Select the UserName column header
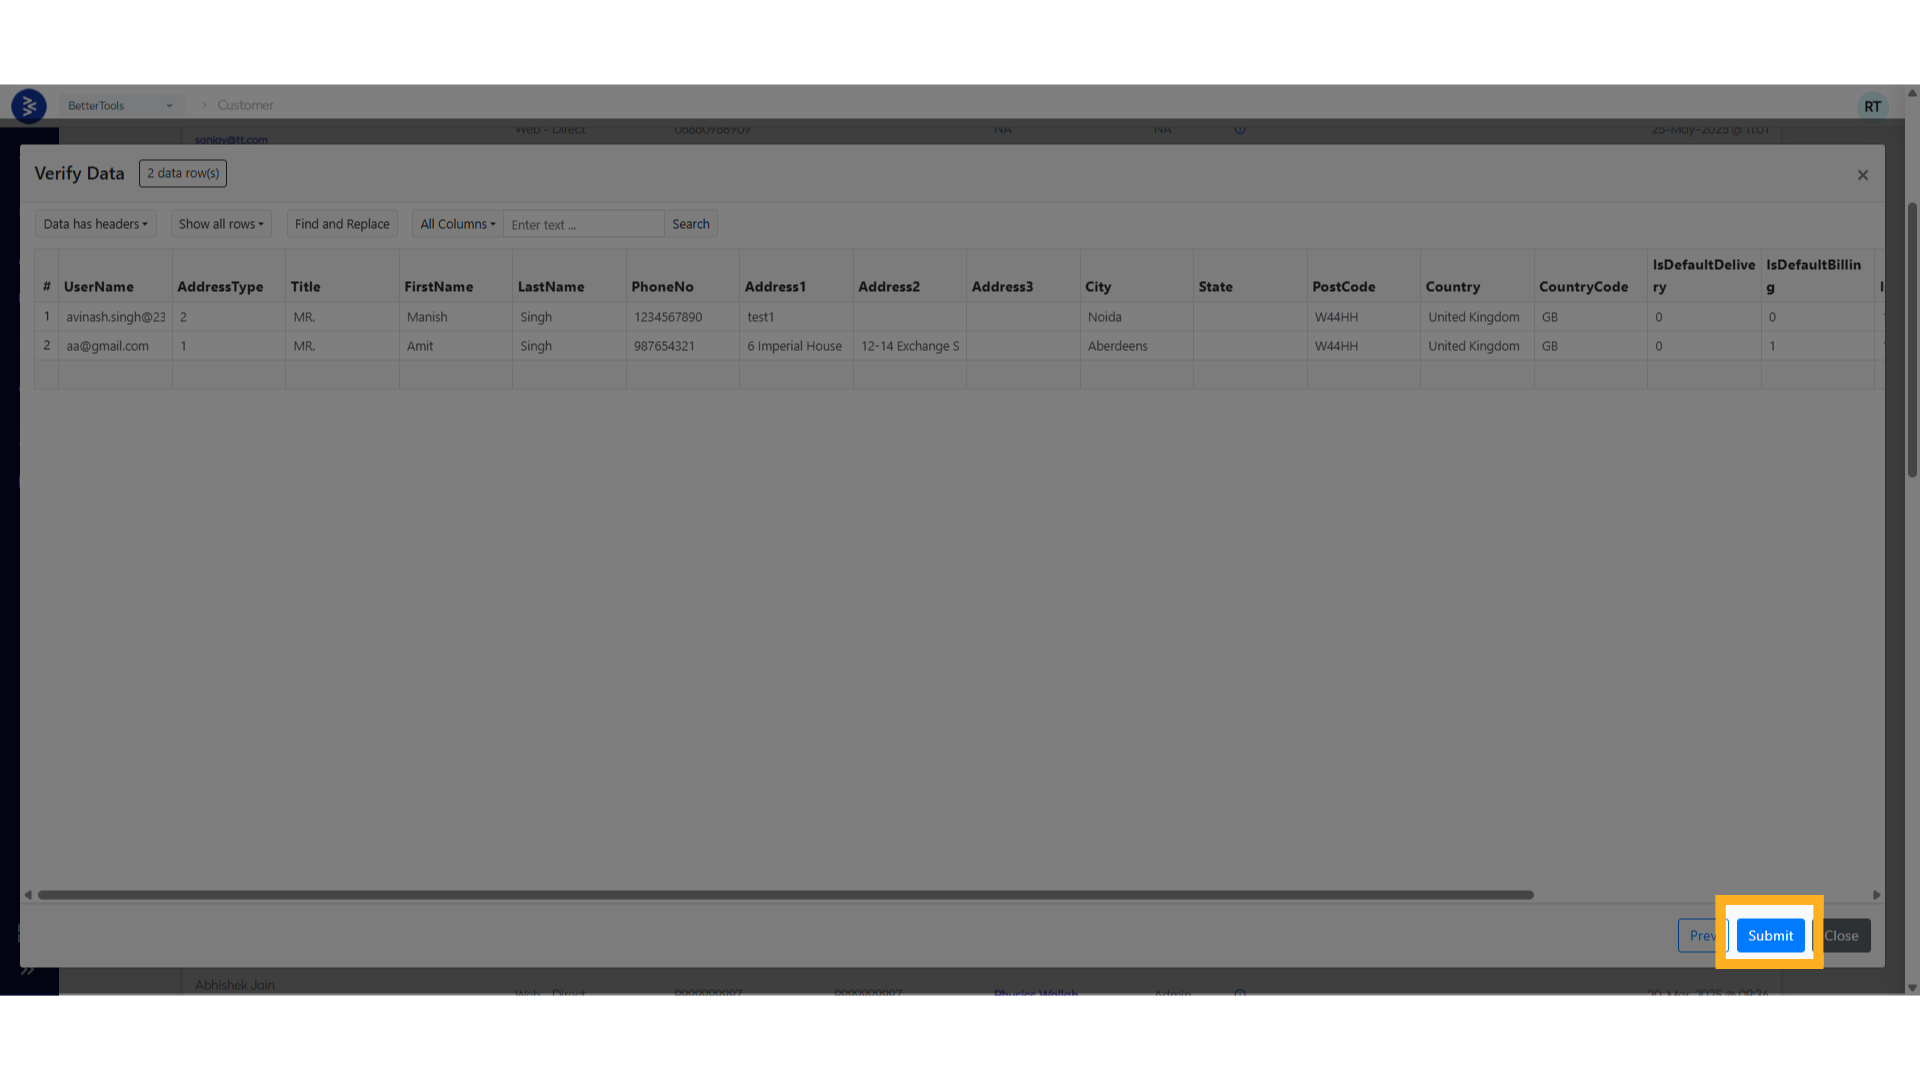Viewport: 1920px width, 1080px height. pos(99,287)
